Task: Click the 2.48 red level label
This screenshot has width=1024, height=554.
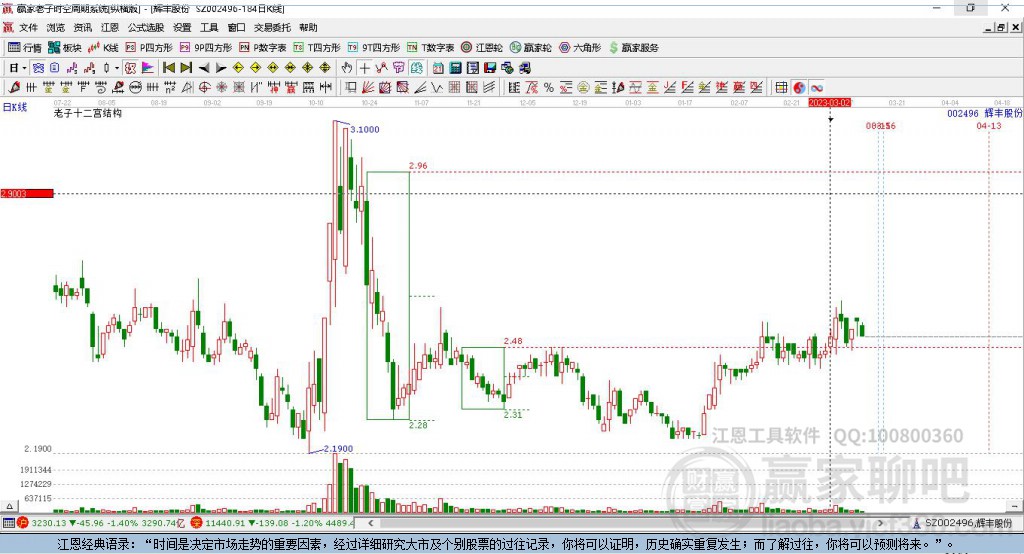Action: click(x=513, y=341)
